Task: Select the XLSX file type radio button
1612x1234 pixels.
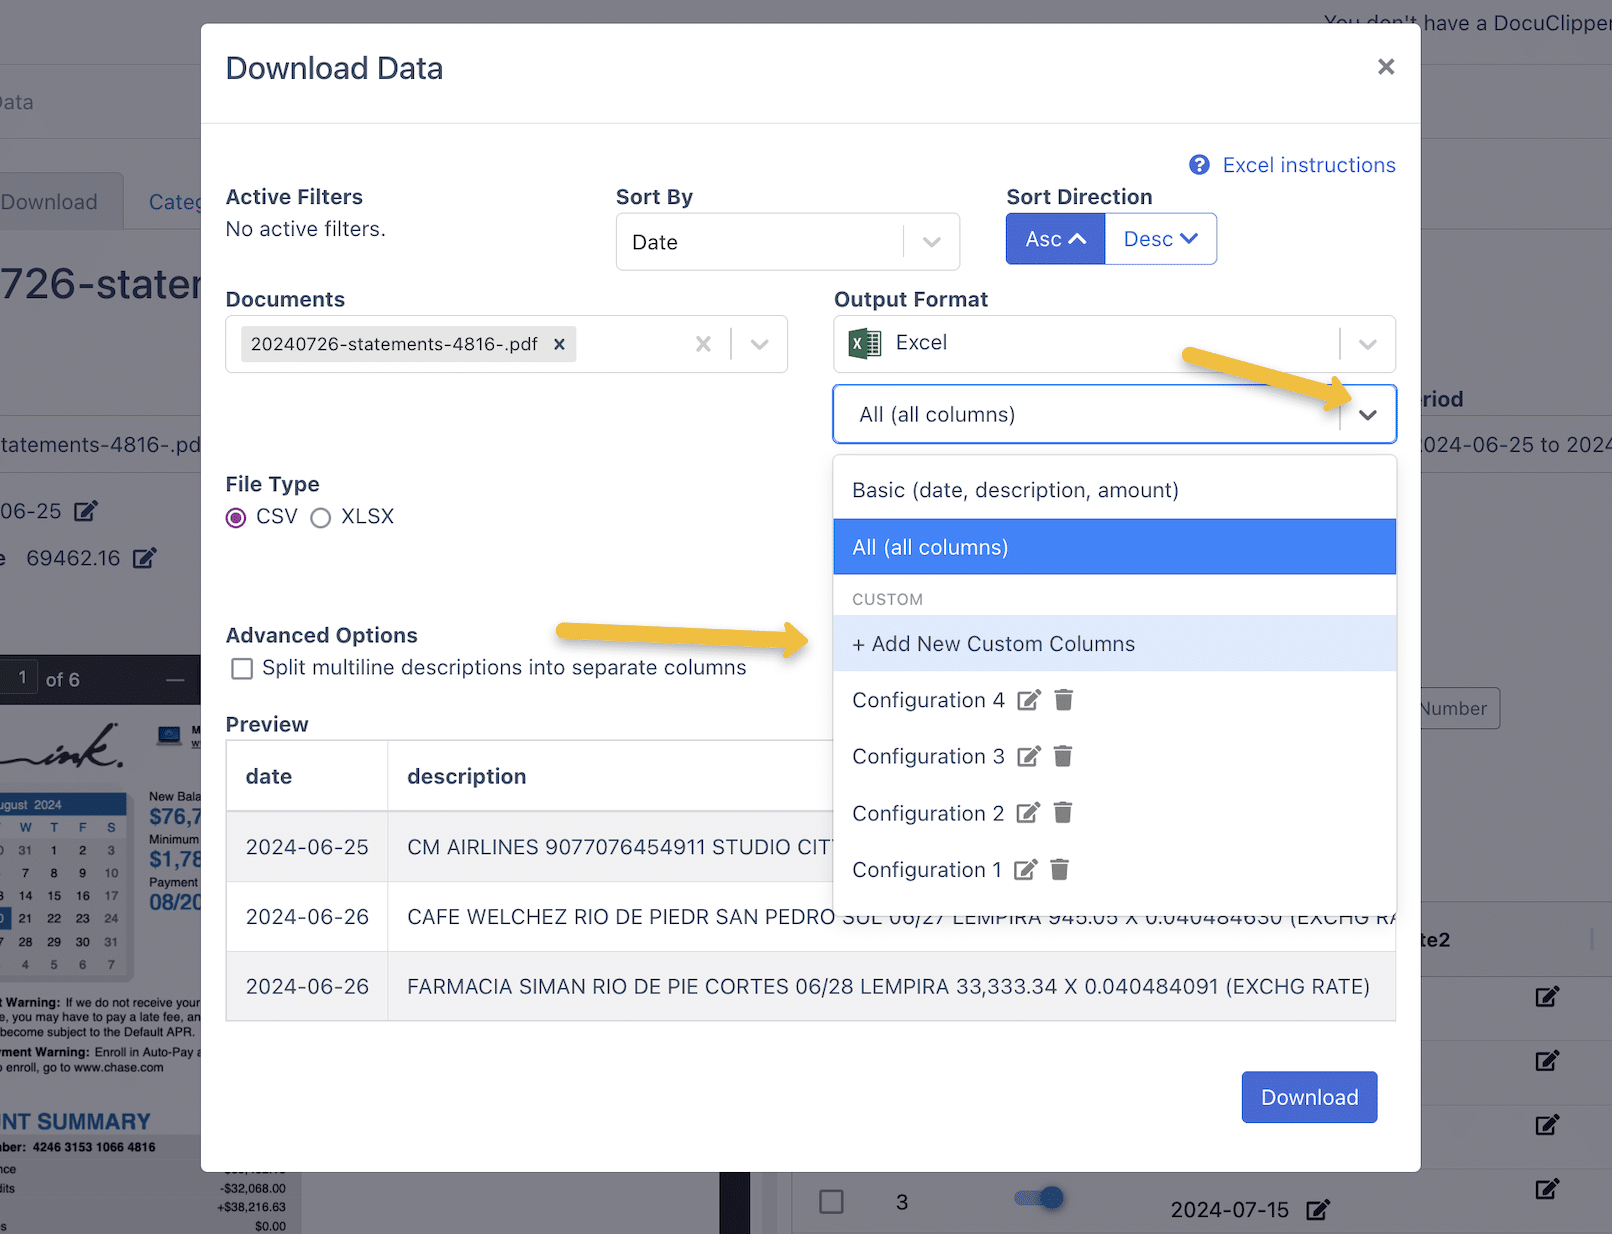Action: point(320,517)
